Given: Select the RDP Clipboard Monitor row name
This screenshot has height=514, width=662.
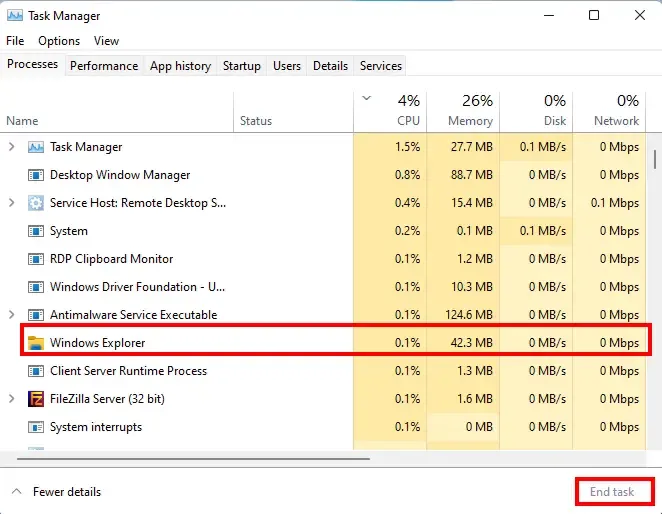Looking at the screenshot, I should tap(111, 259).
